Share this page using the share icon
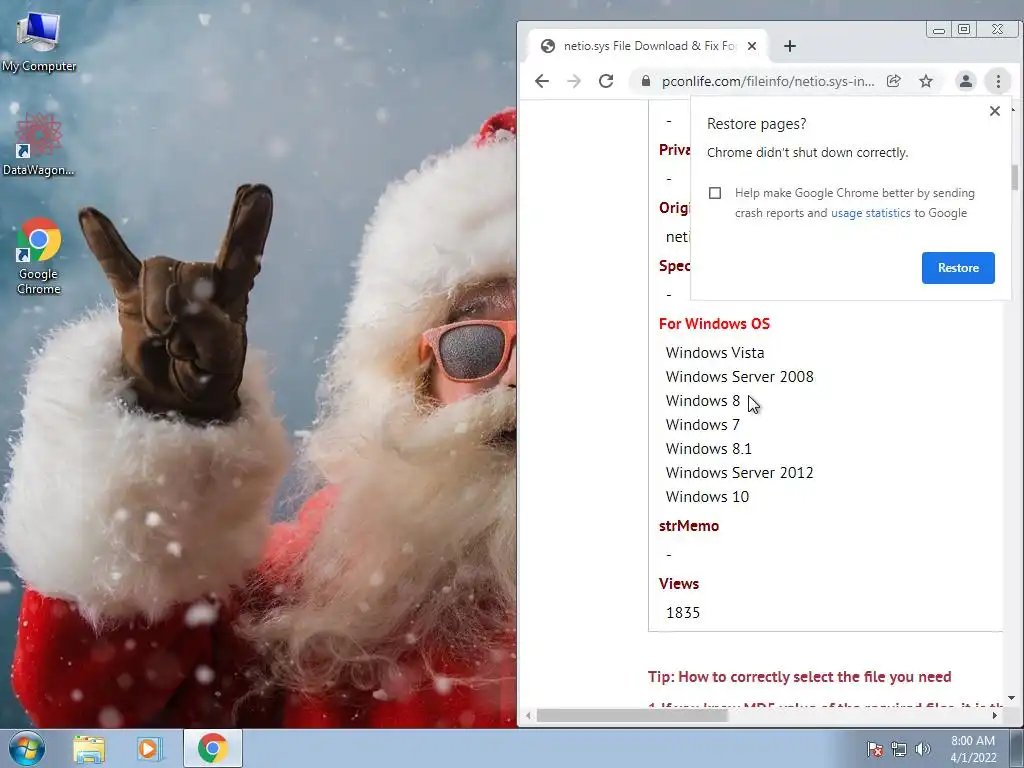This screenshot has width=1024, height=768. click(893, 81)
